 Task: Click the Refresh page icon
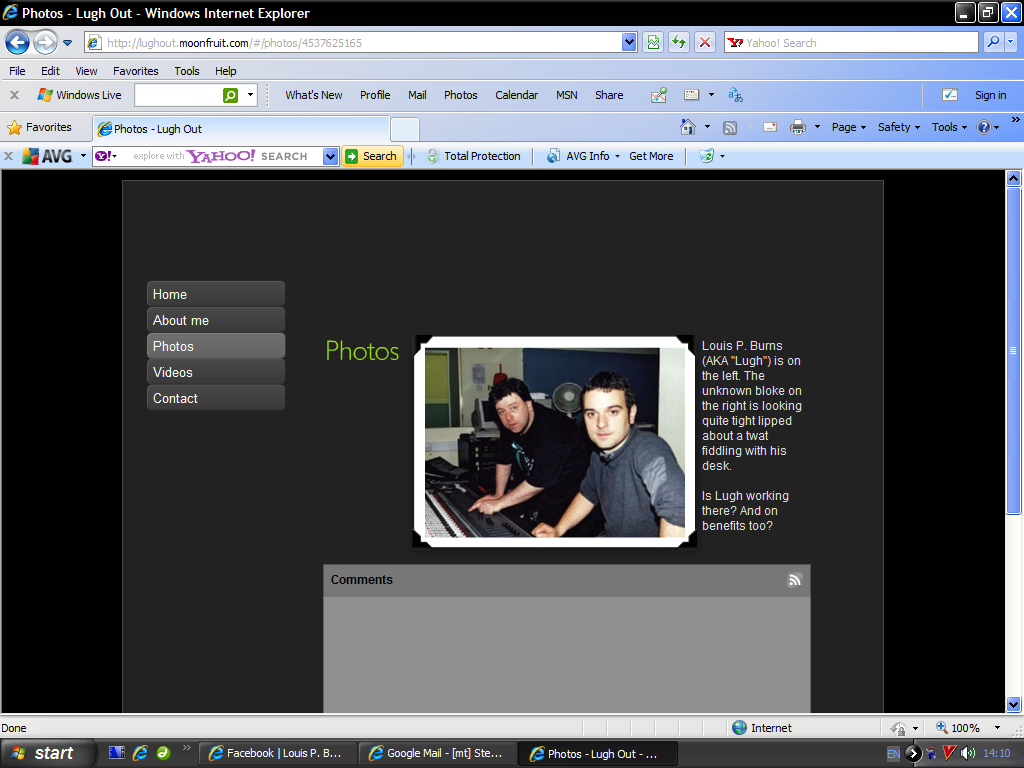click(679, 42)
